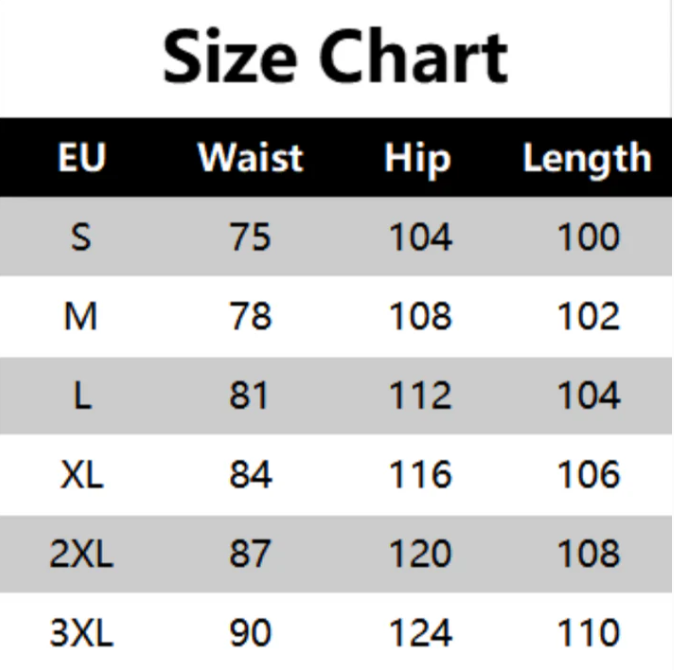Click length value 106 for size XL
674x670 pixels.
[587, 475]
